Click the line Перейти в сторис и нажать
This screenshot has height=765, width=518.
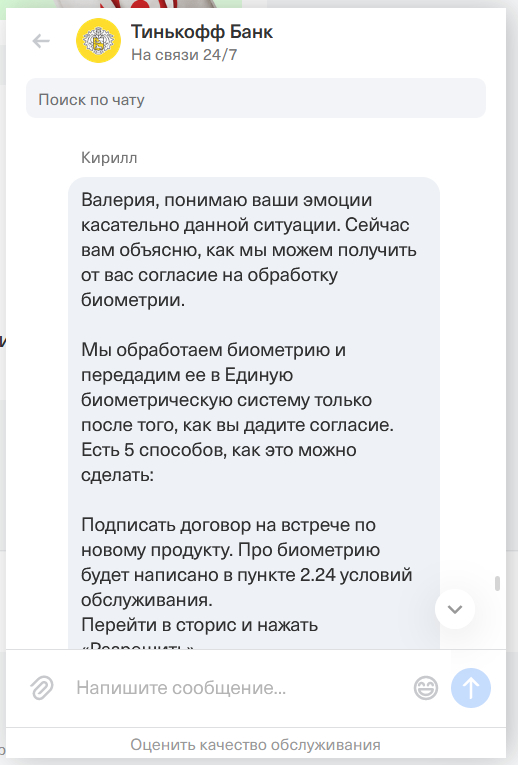199,625
